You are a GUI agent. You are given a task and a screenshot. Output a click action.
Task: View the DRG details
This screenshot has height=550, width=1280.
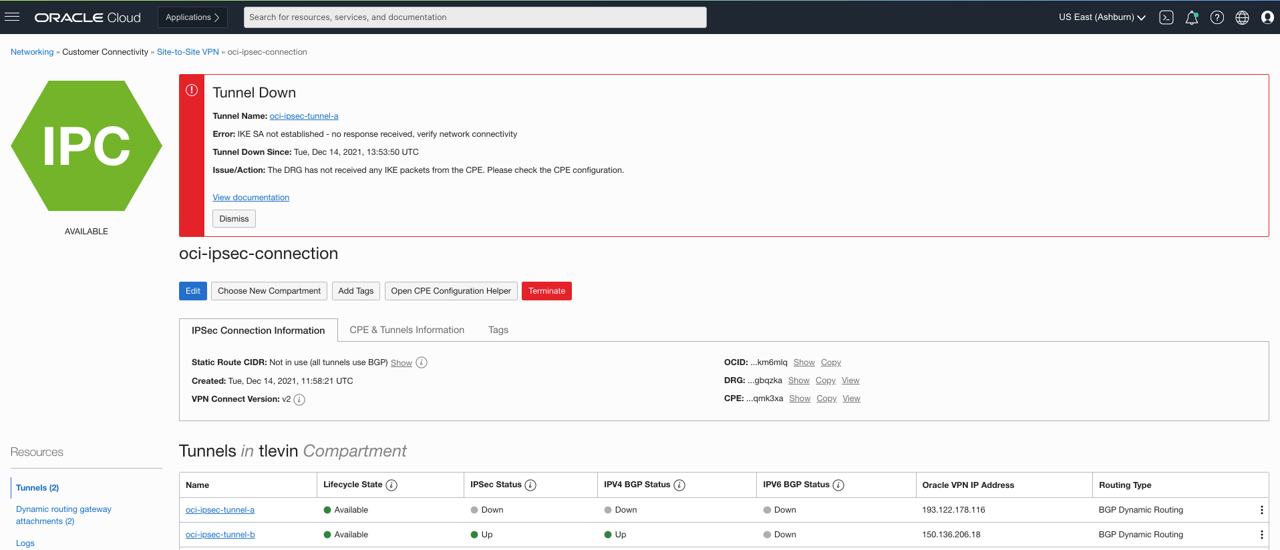pyautogui.click(x=851, y=381)
